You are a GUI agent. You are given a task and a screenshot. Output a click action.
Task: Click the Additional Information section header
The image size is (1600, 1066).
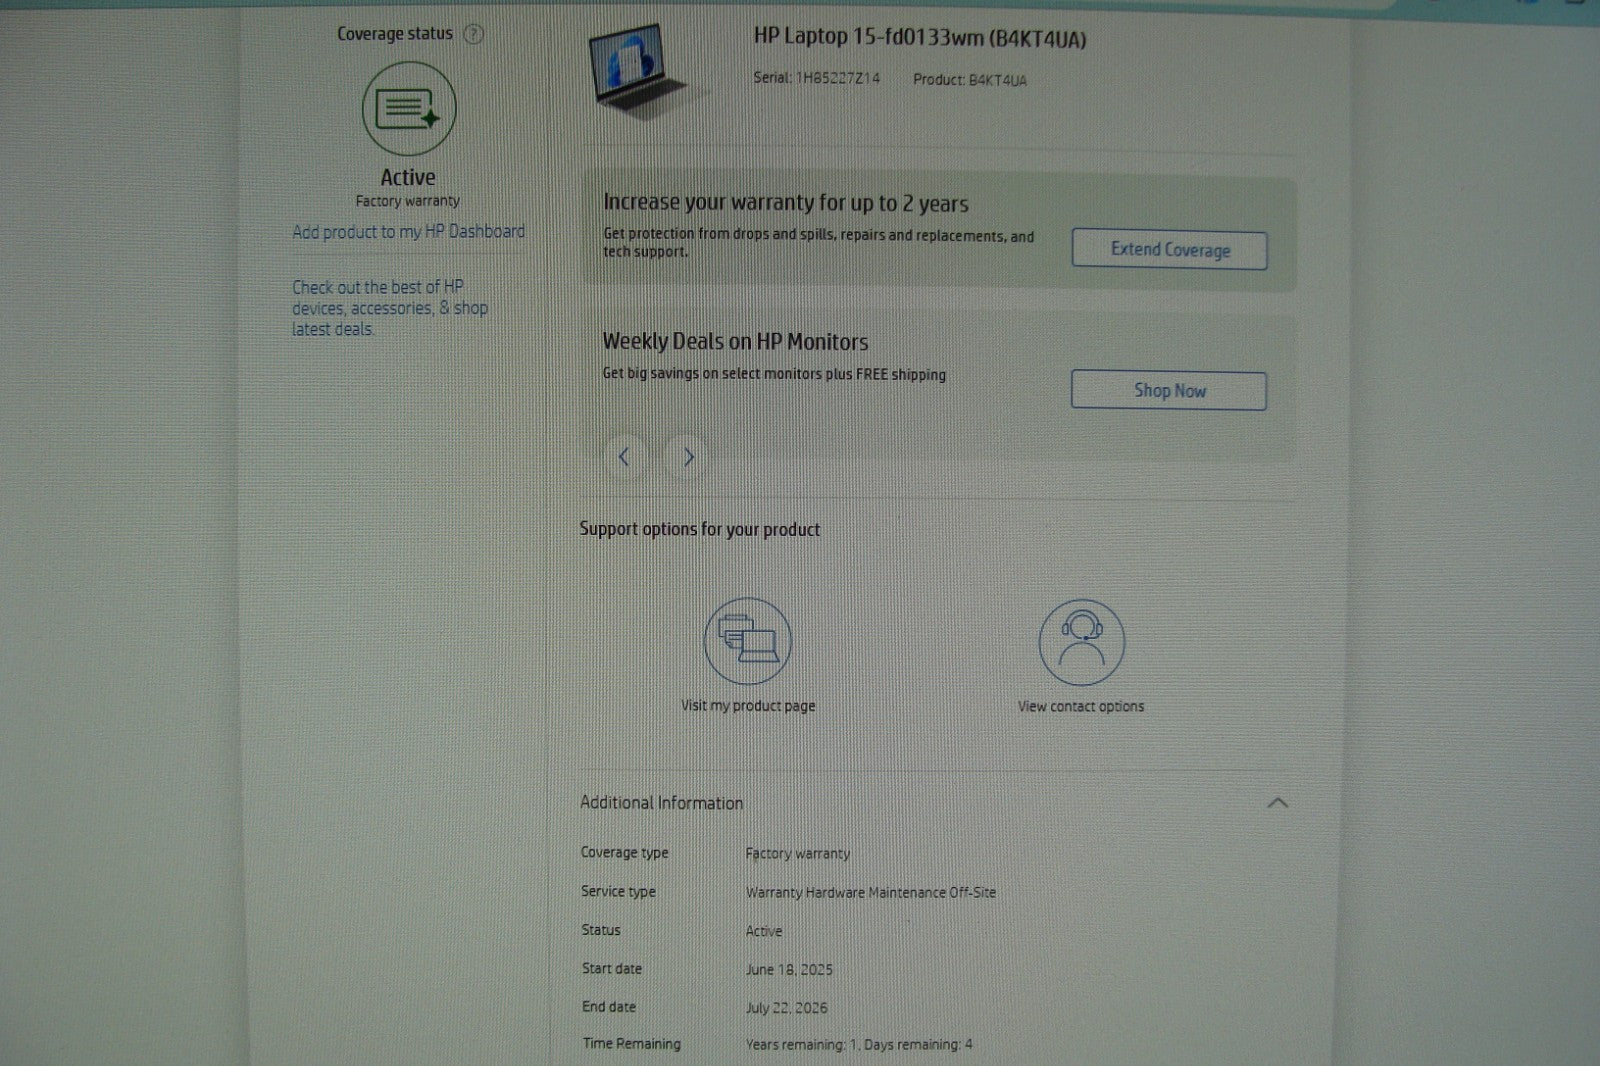[x=662, y=803]
